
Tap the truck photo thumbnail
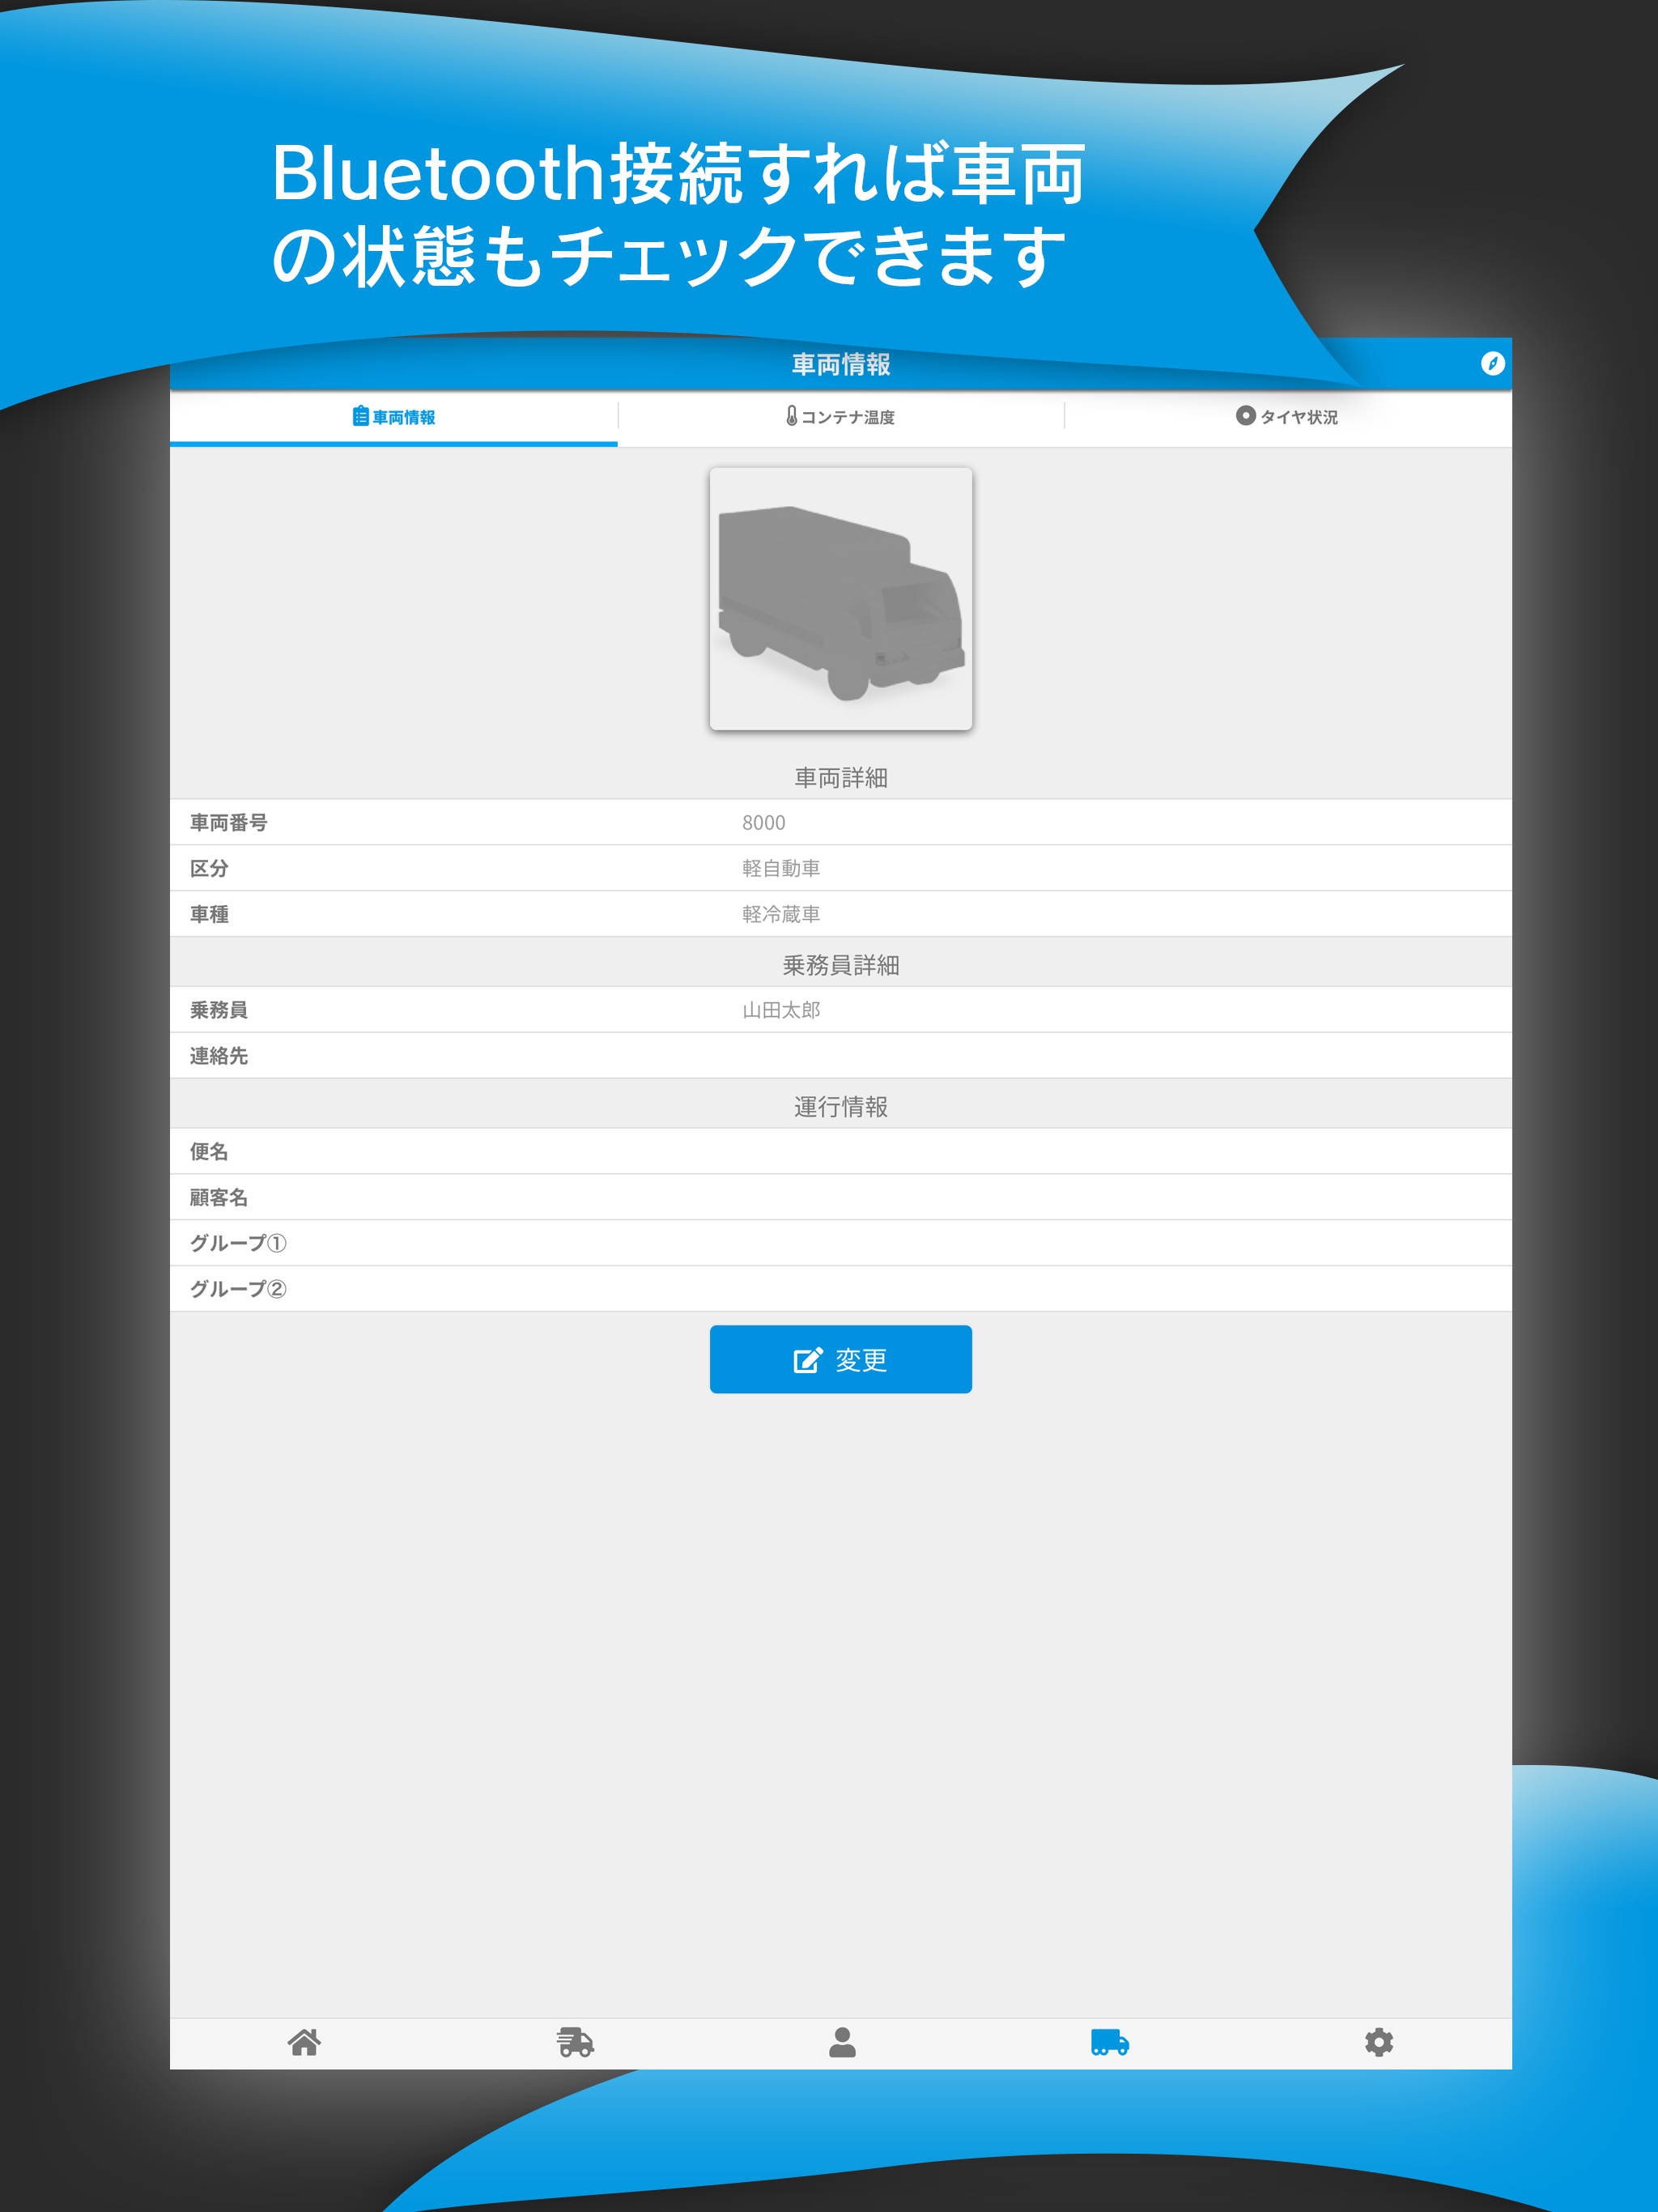point(841,599)
